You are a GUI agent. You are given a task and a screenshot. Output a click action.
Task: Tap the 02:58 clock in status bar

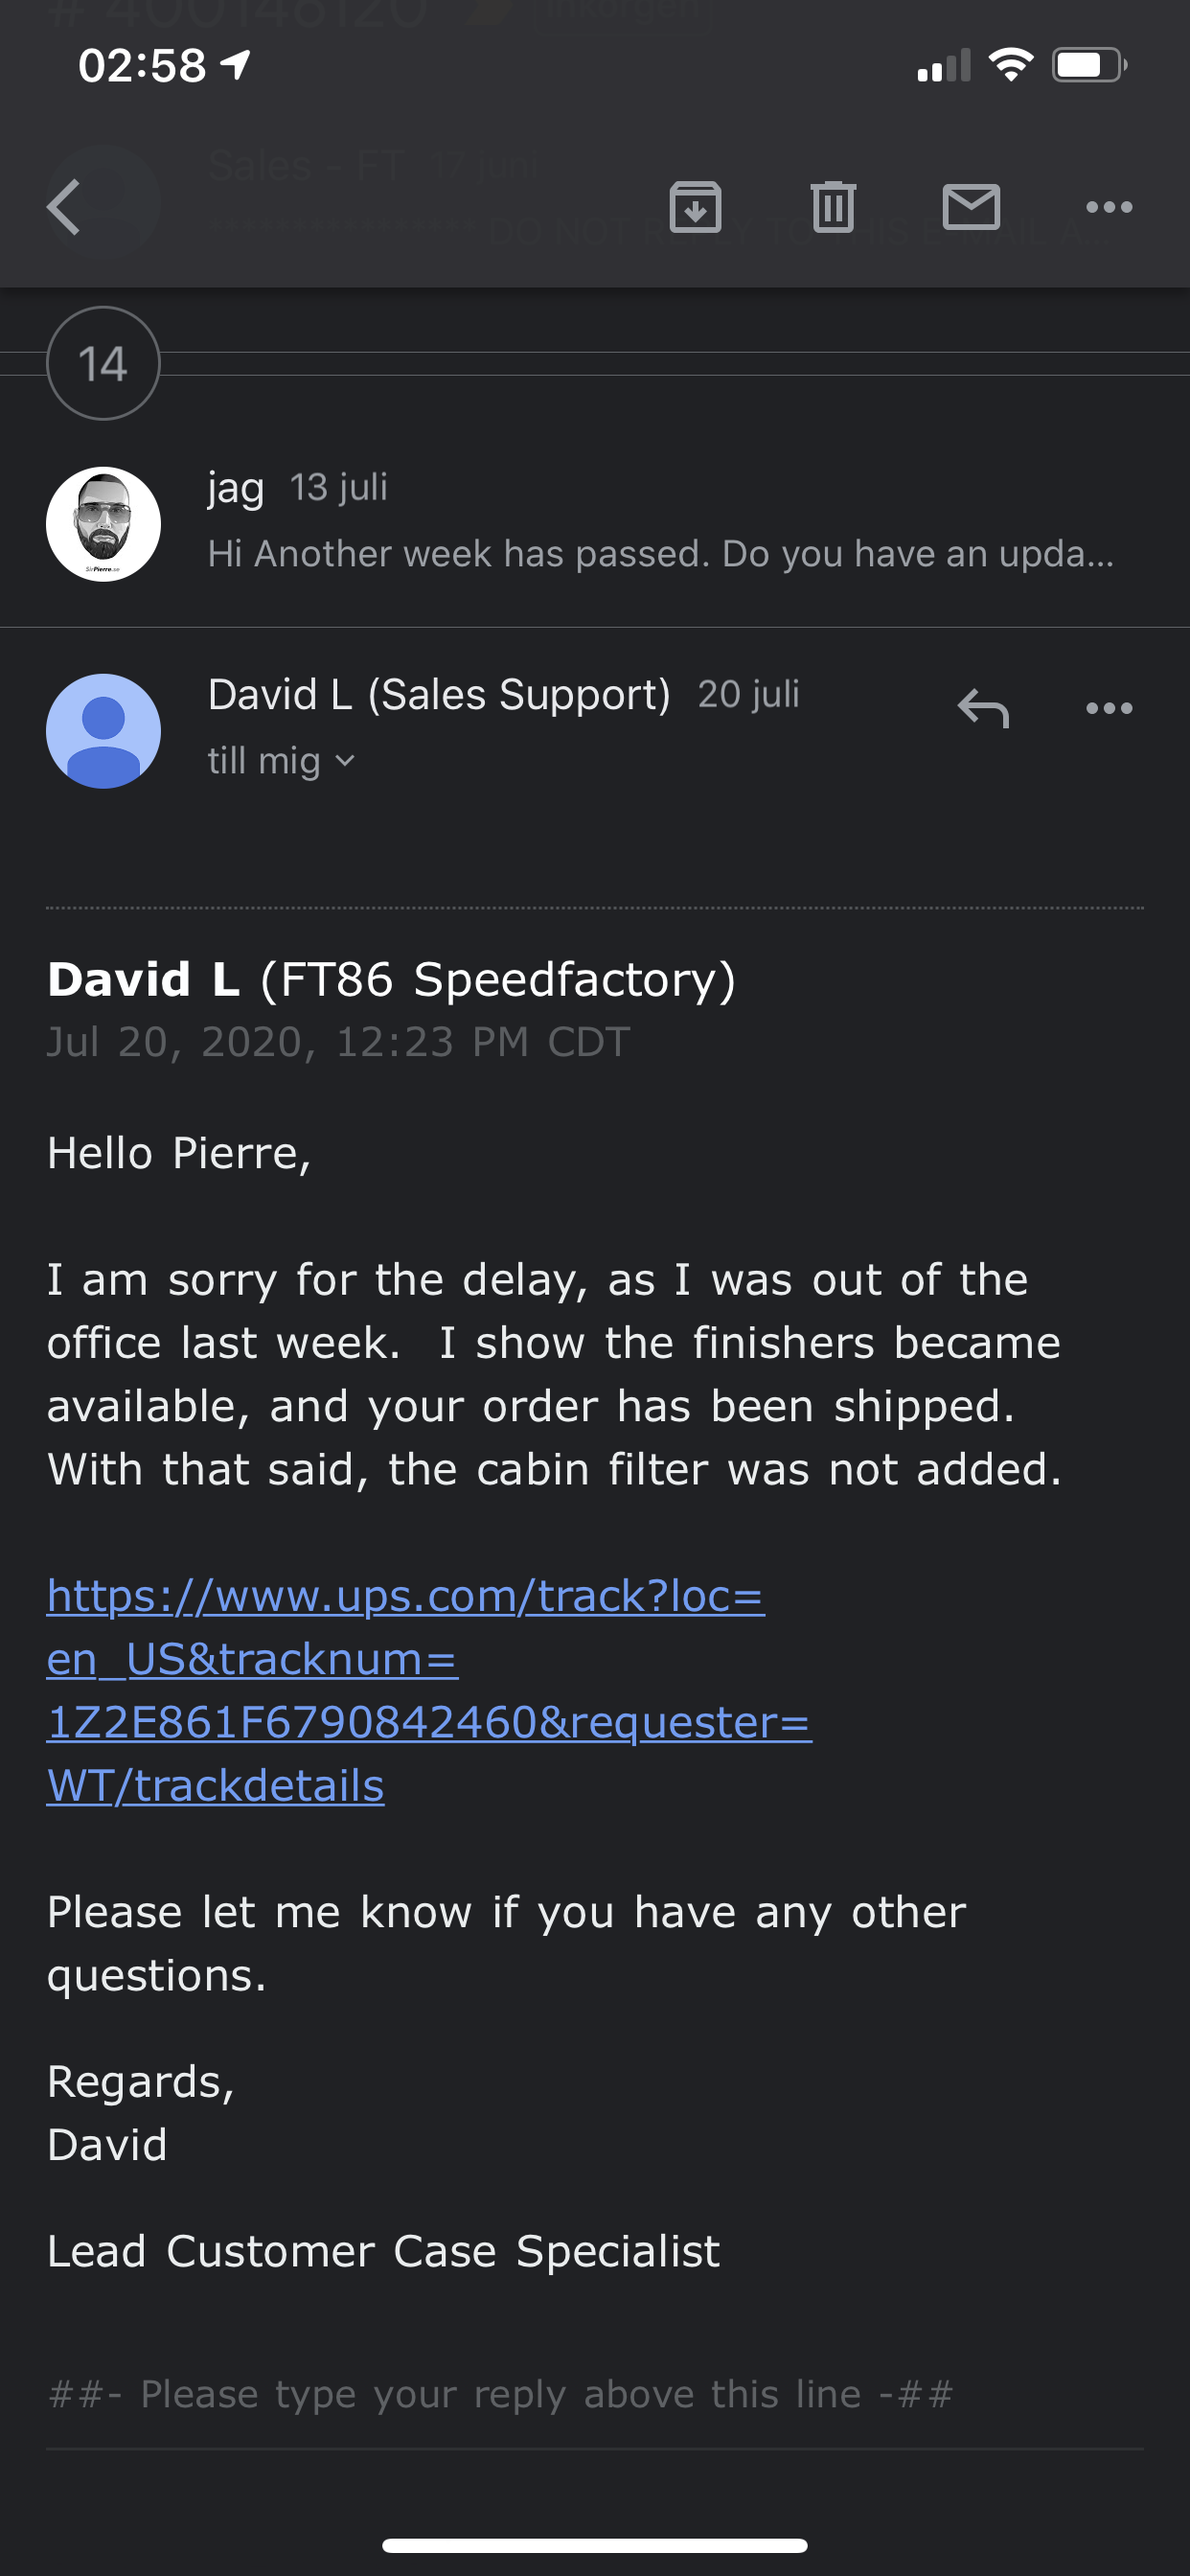coord(142,66)
